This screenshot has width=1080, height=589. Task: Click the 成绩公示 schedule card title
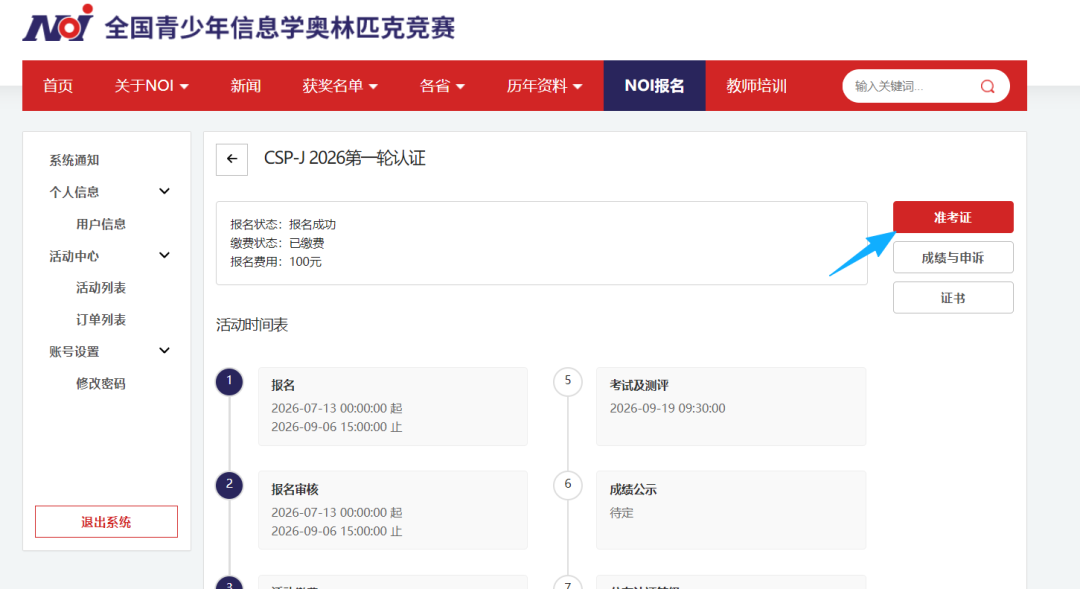pos(633,489)
